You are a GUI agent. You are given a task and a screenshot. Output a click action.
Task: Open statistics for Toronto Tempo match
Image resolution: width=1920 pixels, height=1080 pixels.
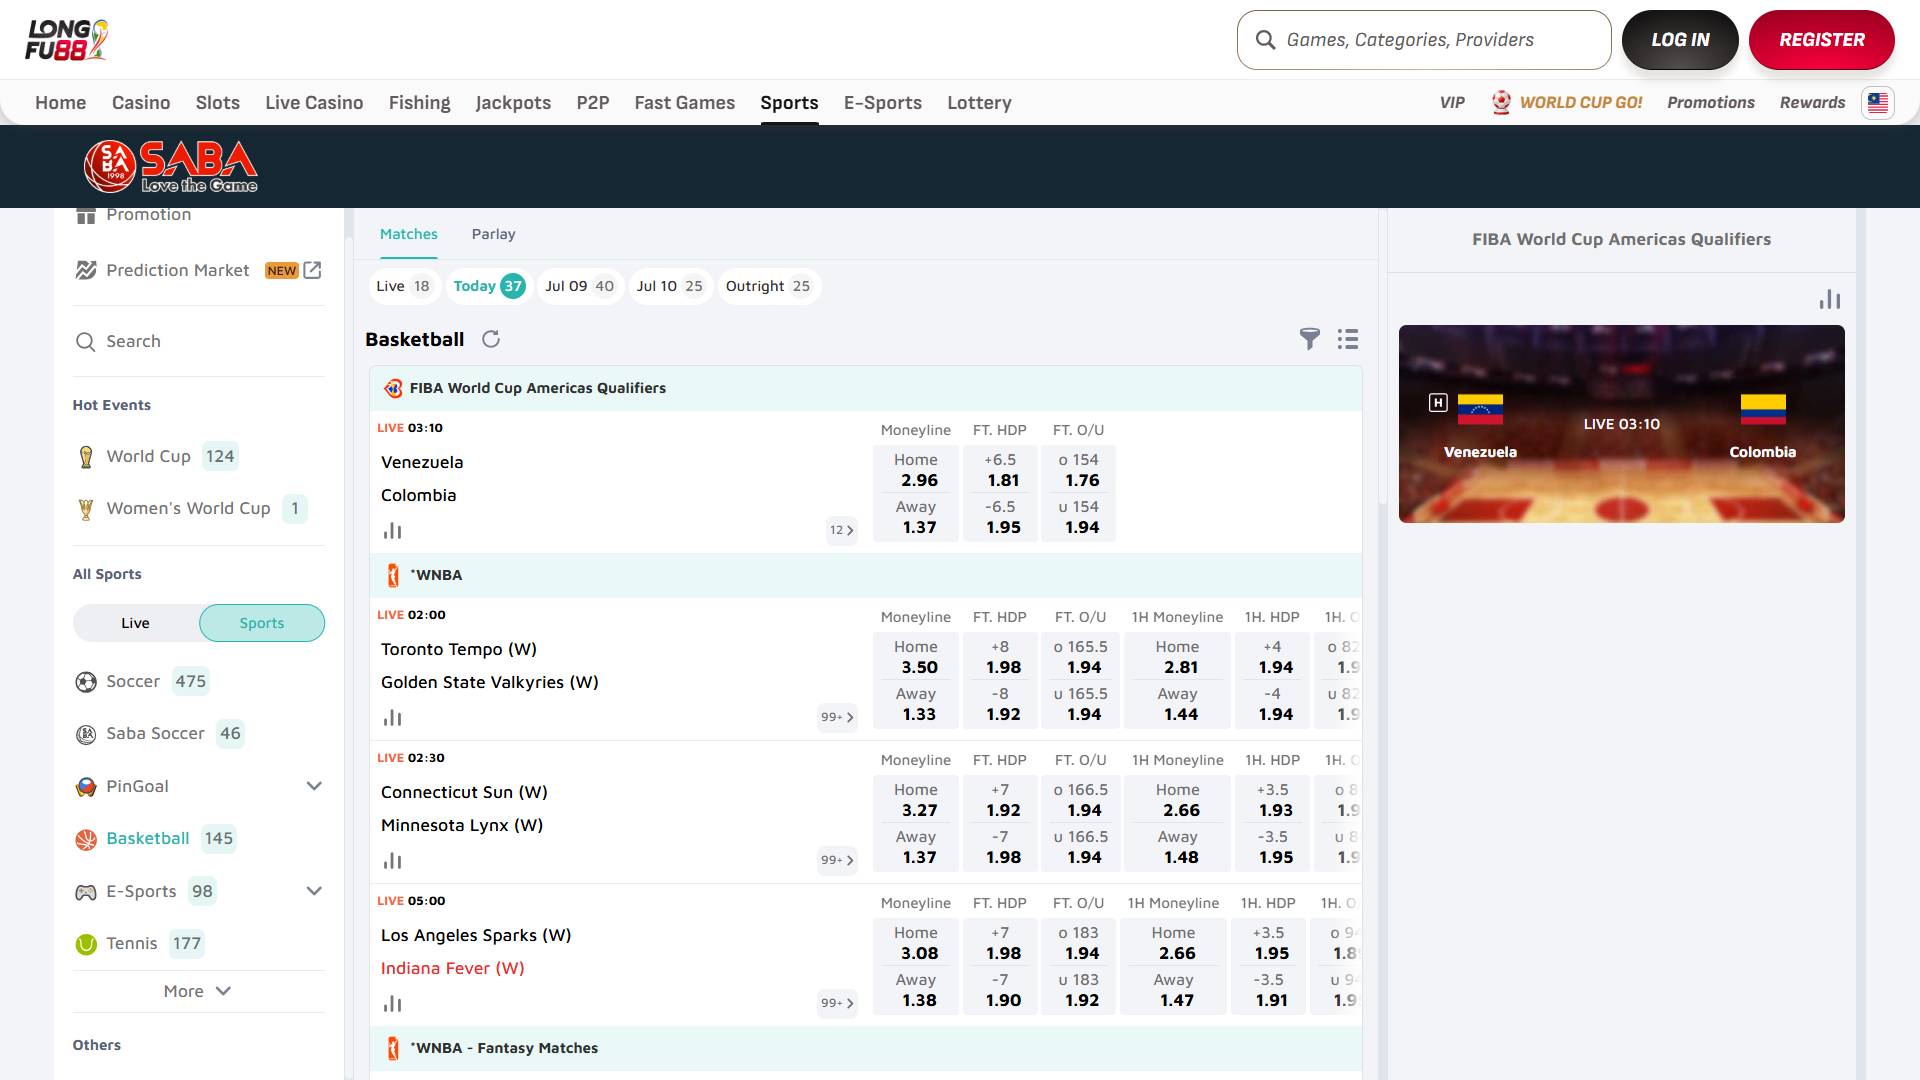[x=392, y=718]
